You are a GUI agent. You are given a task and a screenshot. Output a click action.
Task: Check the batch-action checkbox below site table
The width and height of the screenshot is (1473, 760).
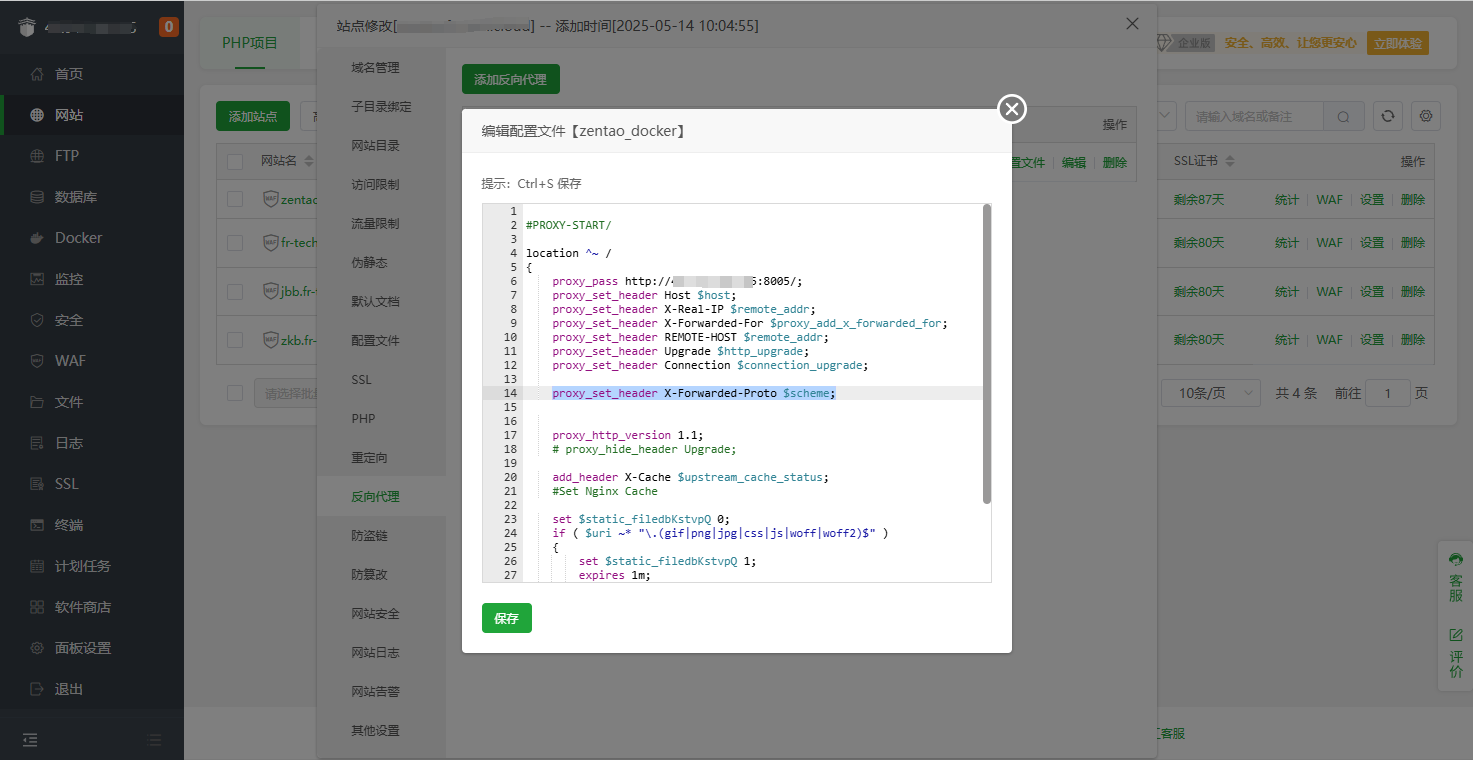235,393
